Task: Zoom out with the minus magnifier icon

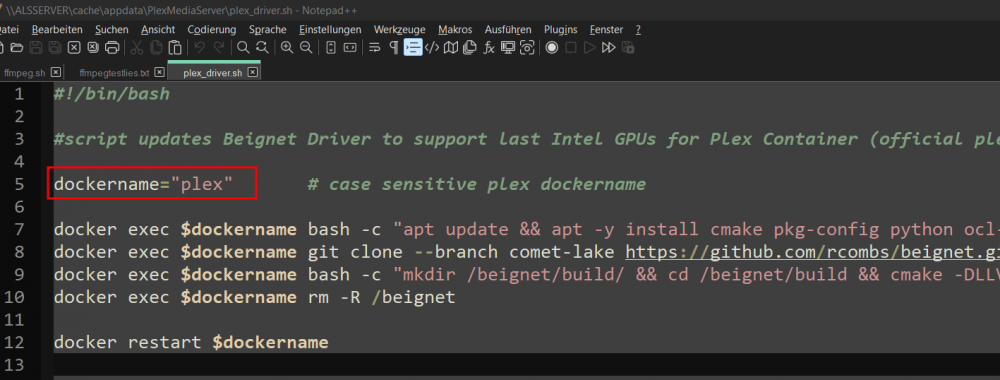Action: [x=306, y=47]
